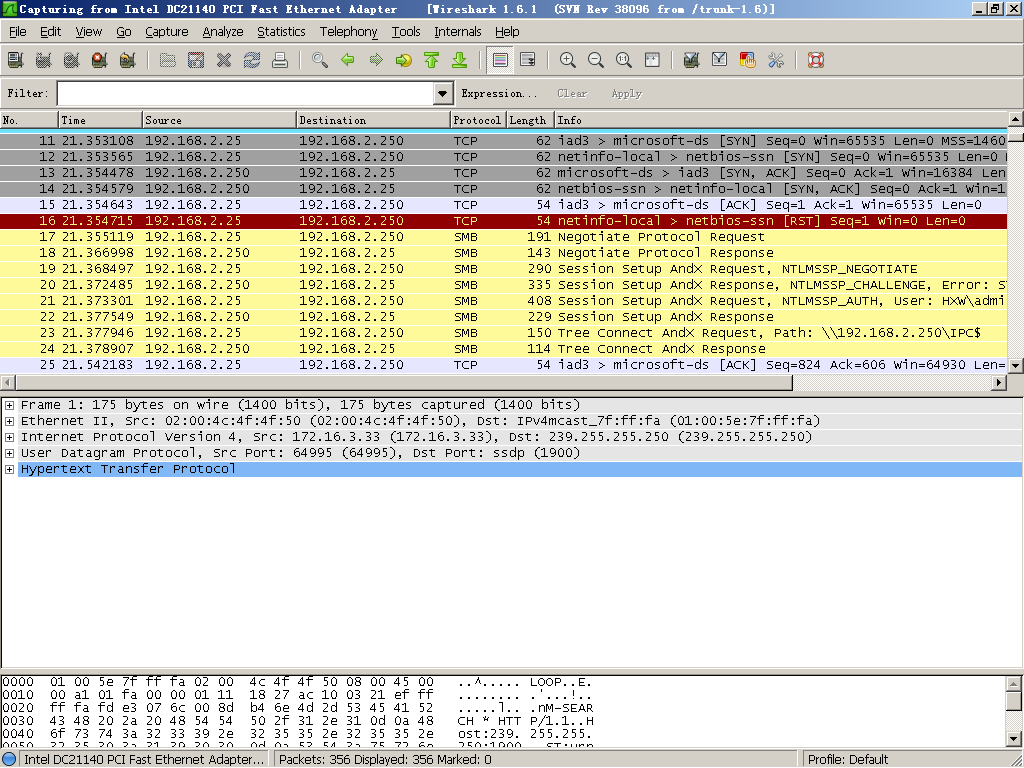
Task: Select packet 16 RST row
Action: coord(504,221)
